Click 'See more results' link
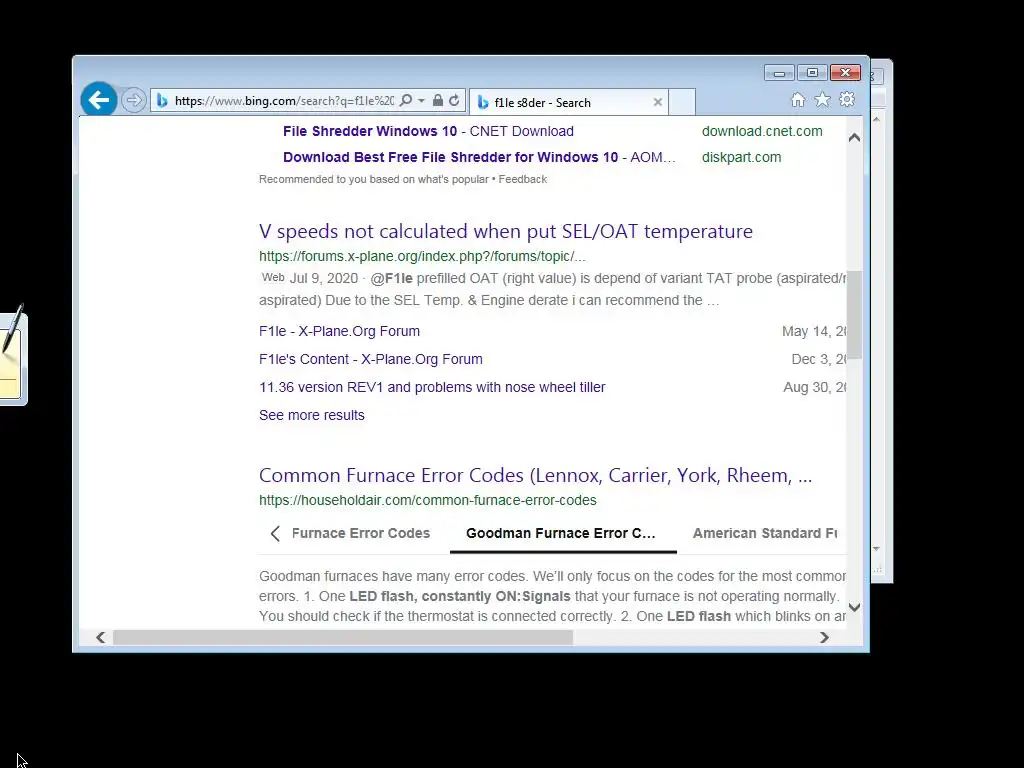The width and height of the screenshot is (1024, 768). pos(312,415)
